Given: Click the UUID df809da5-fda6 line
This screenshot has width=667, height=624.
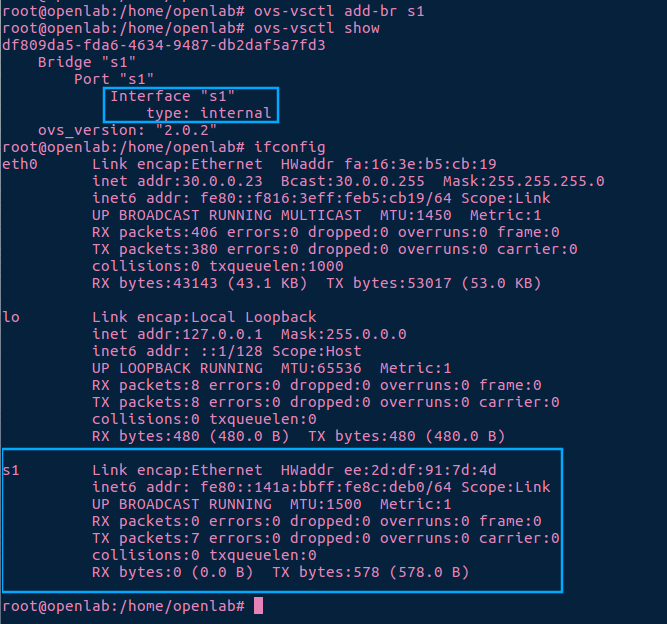Looking at the screenshot, I should tap(164, 45).
